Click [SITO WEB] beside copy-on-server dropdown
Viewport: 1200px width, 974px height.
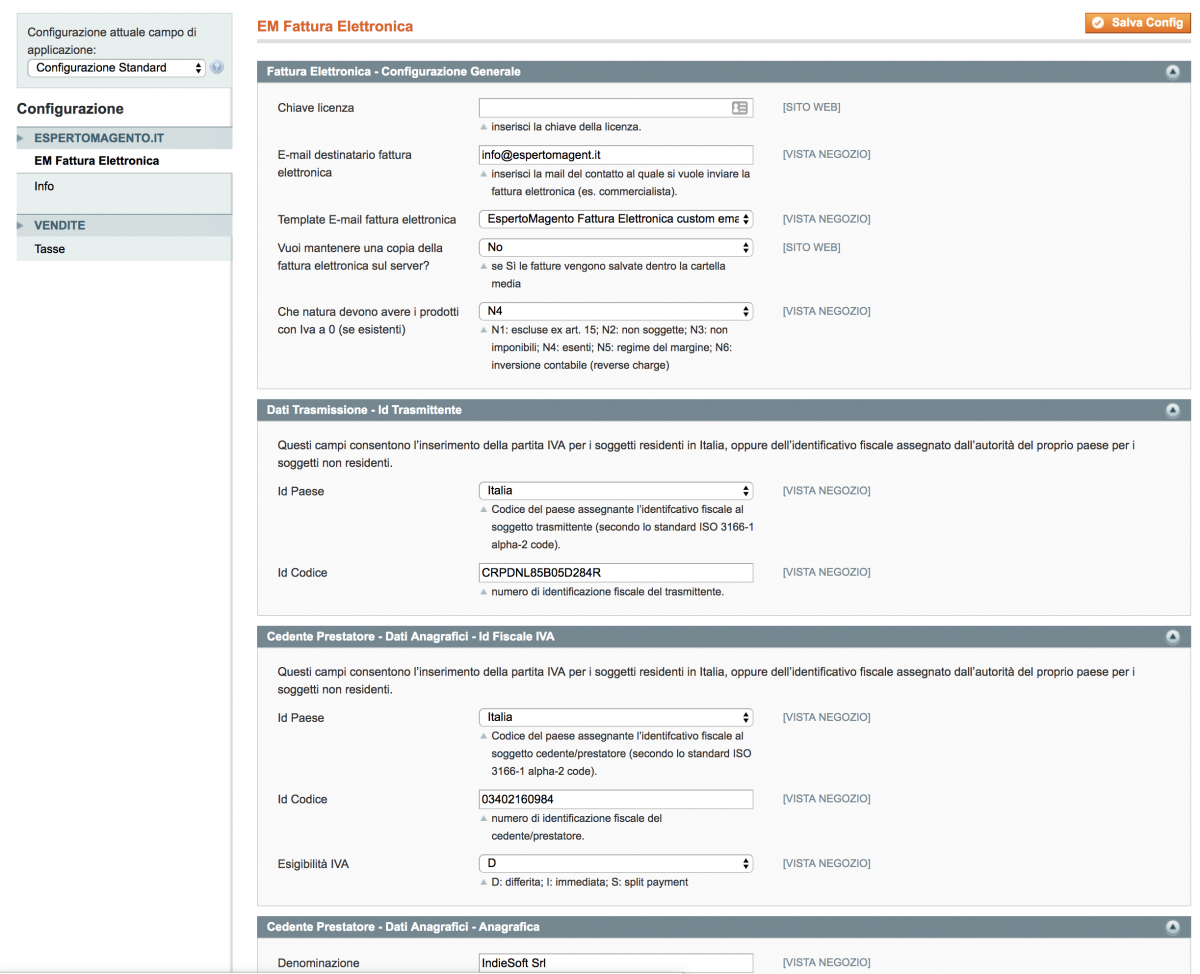point(811,247)
